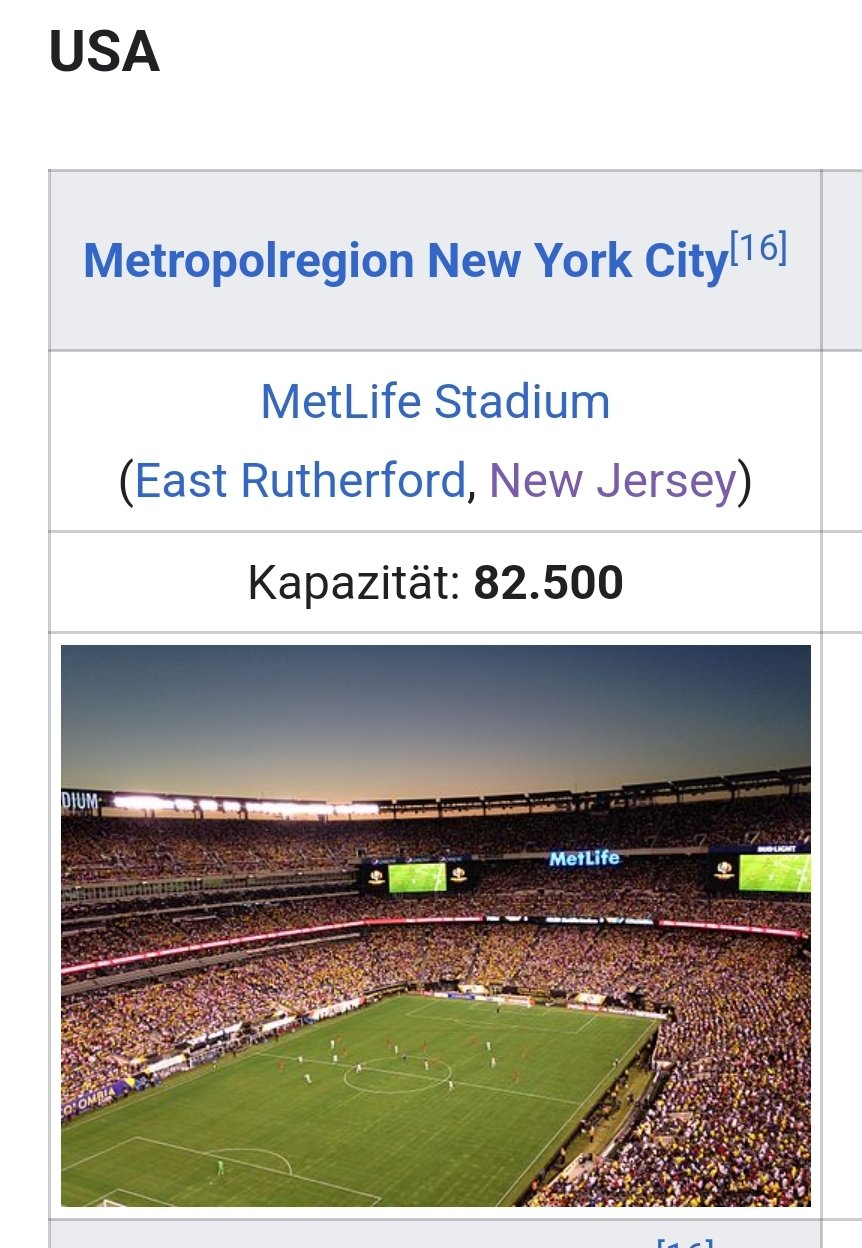The image size is (862, 1248).
Task: Click the USA section heading
Action: [x=105, y=54]
